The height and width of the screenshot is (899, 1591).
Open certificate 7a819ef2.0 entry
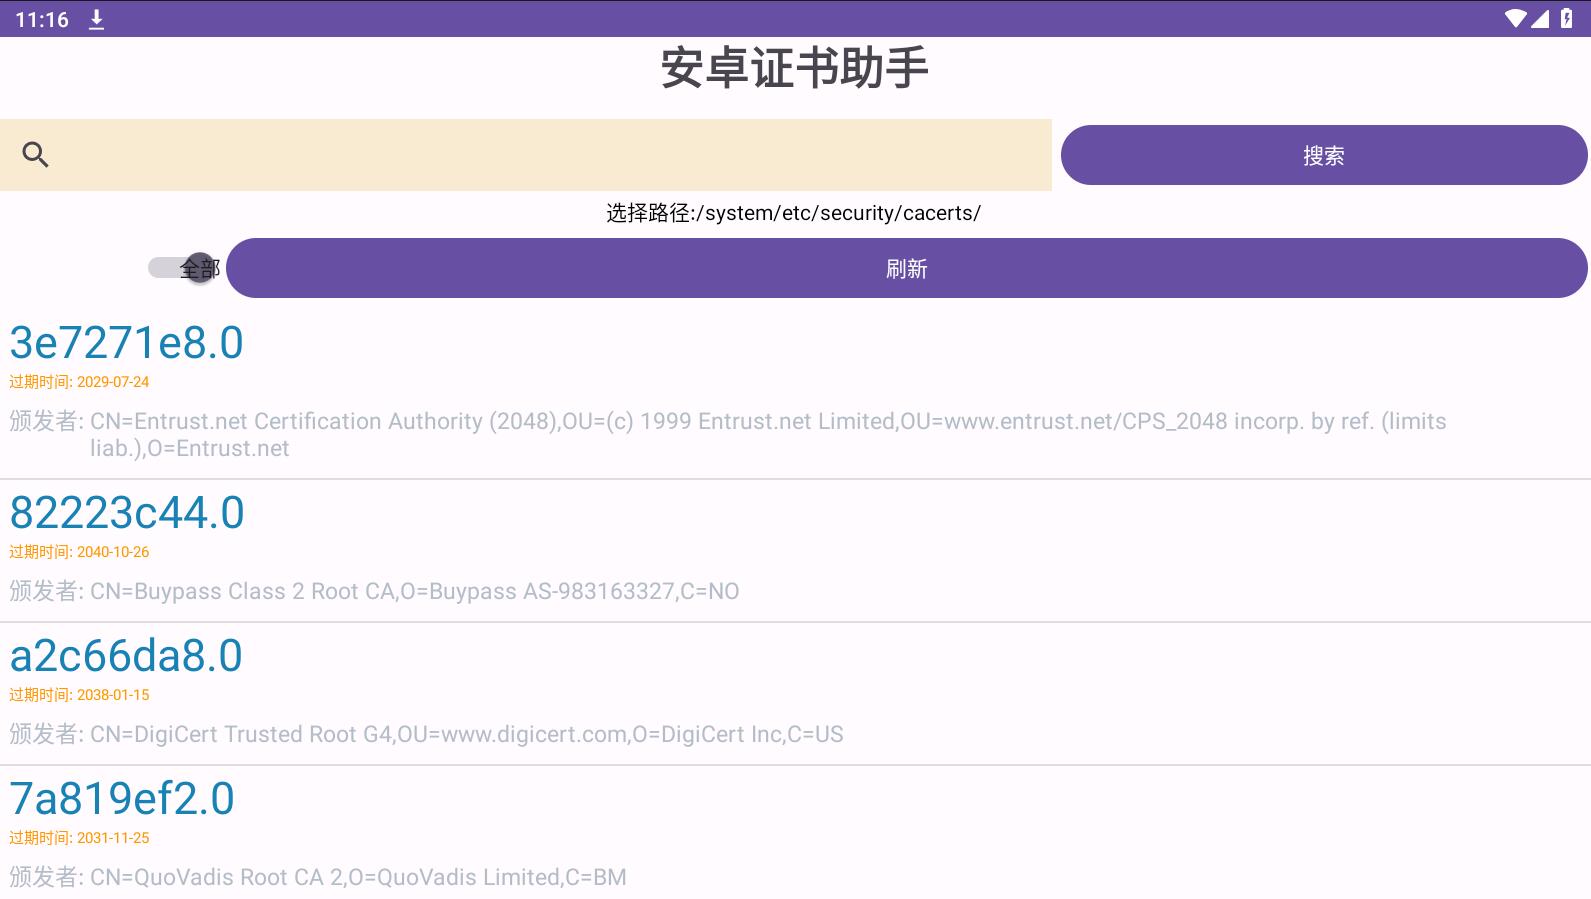[x=122, y=799]
